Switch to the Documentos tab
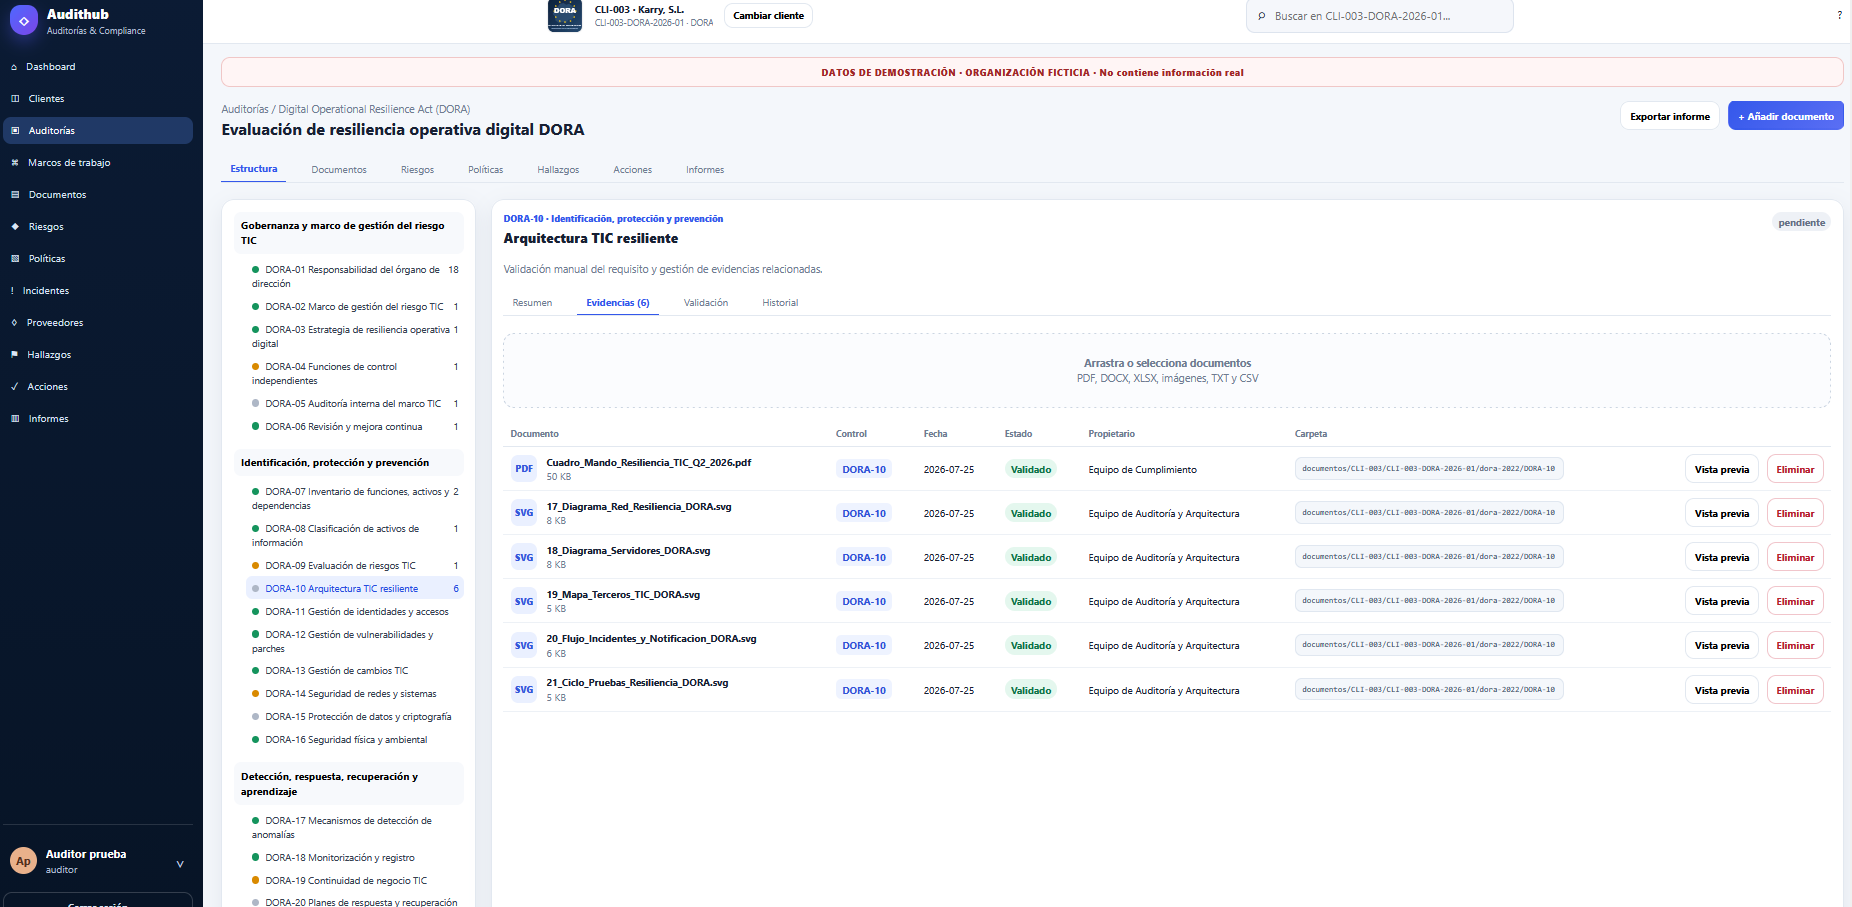This screenshot has height=907, width=1852. (x=339, y=170)
